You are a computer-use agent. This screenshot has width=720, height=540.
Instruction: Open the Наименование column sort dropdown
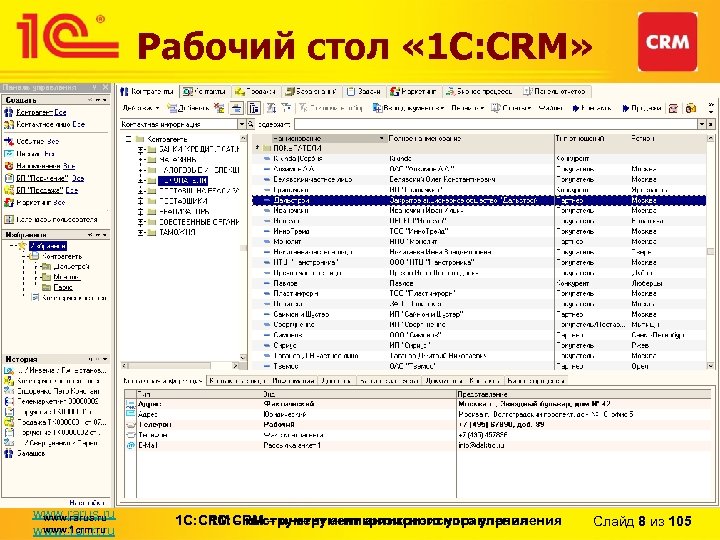coord(382,138)
